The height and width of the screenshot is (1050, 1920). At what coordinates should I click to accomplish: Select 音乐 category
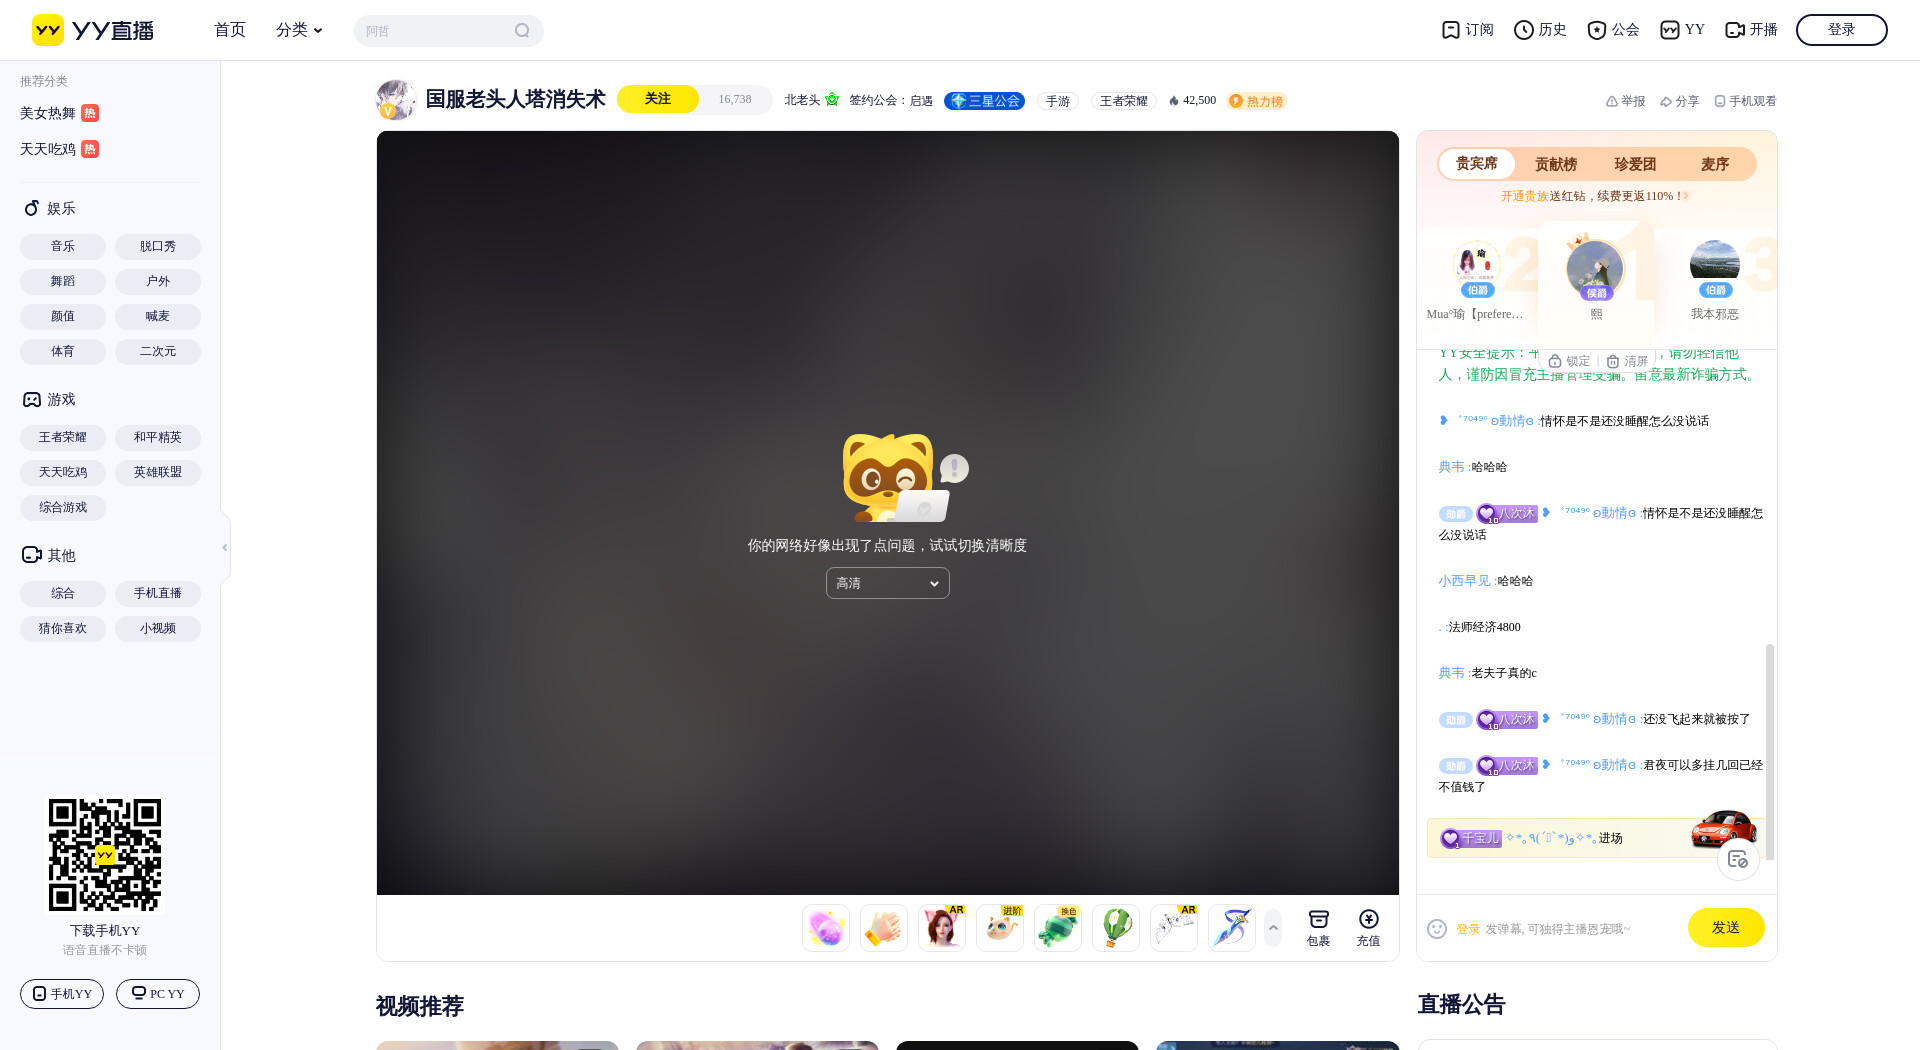pyautogui.click(x=63, y=246)
